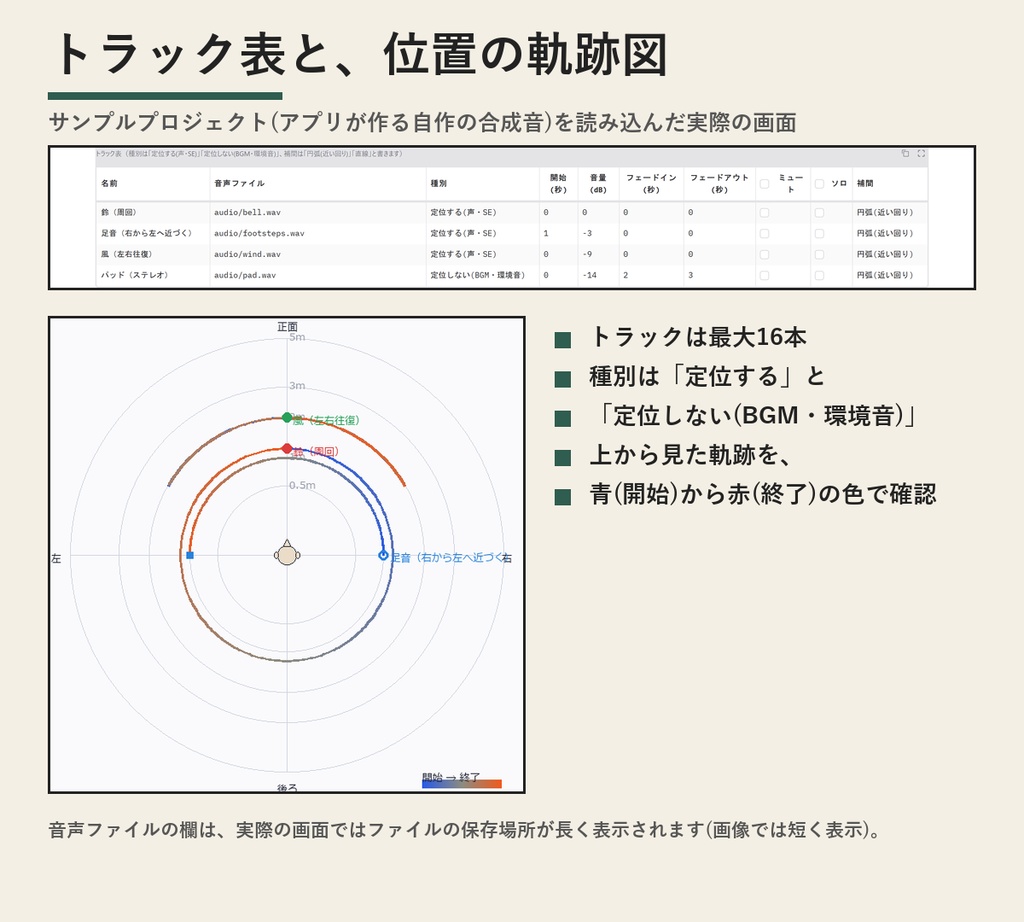Click the copy icon above the track table
Image resolution: width=1024 pixels, height=922 pixels.
click(x=905, y=153)
